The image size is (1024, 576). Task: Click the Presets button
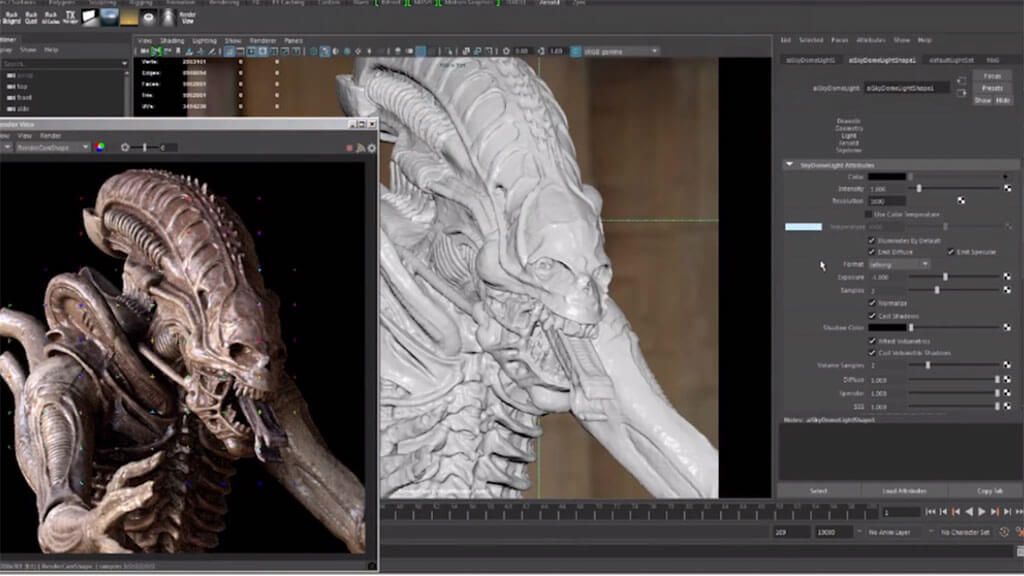coord(992,88)
